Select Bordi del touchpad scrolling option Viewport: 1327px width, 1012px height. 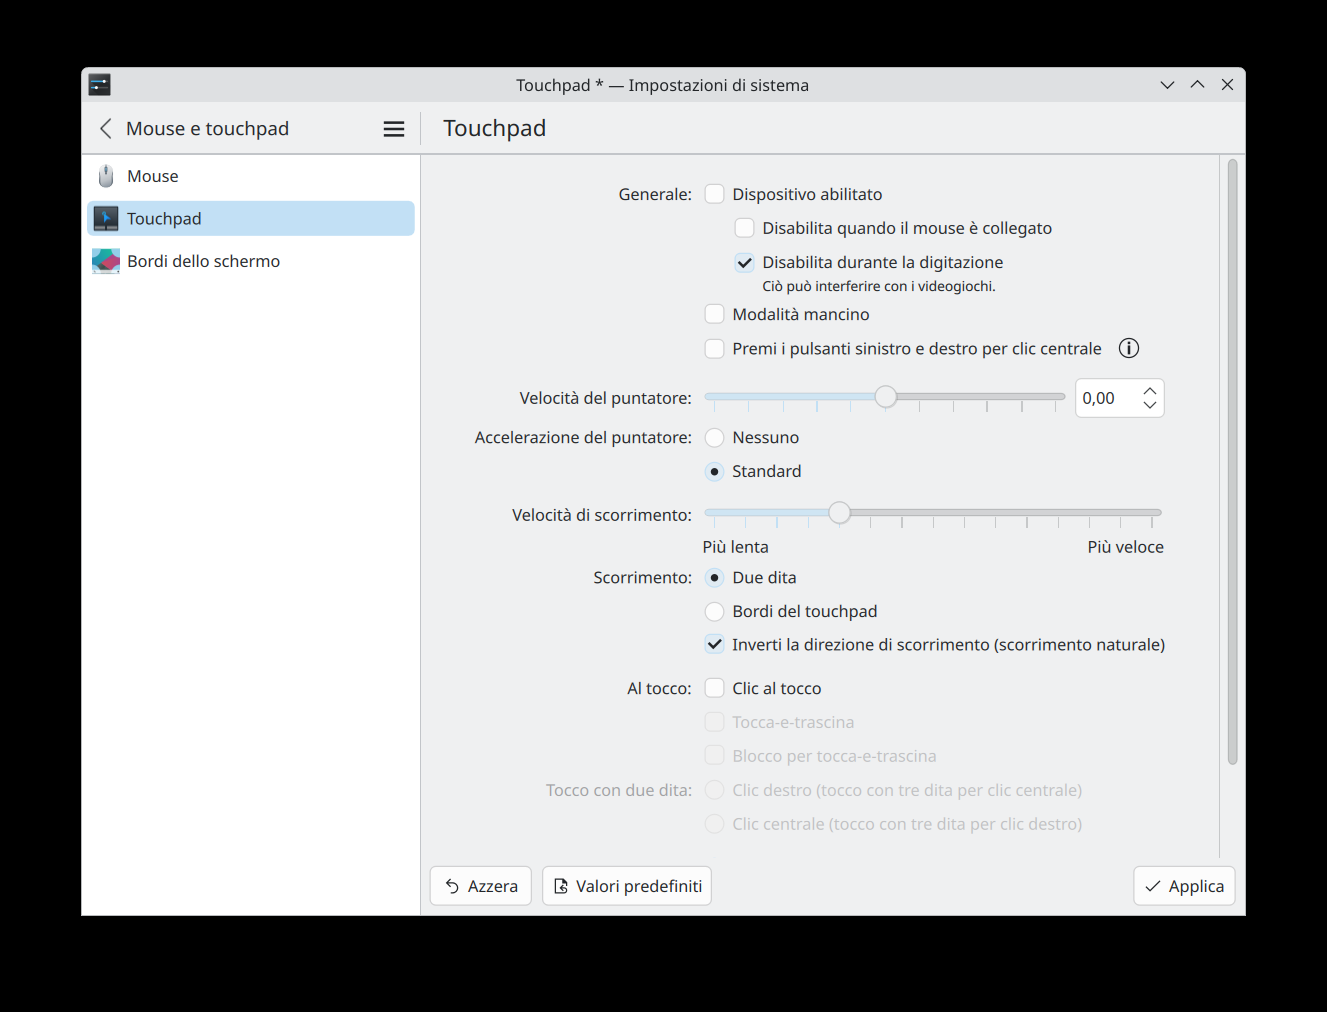coord(714,611)
